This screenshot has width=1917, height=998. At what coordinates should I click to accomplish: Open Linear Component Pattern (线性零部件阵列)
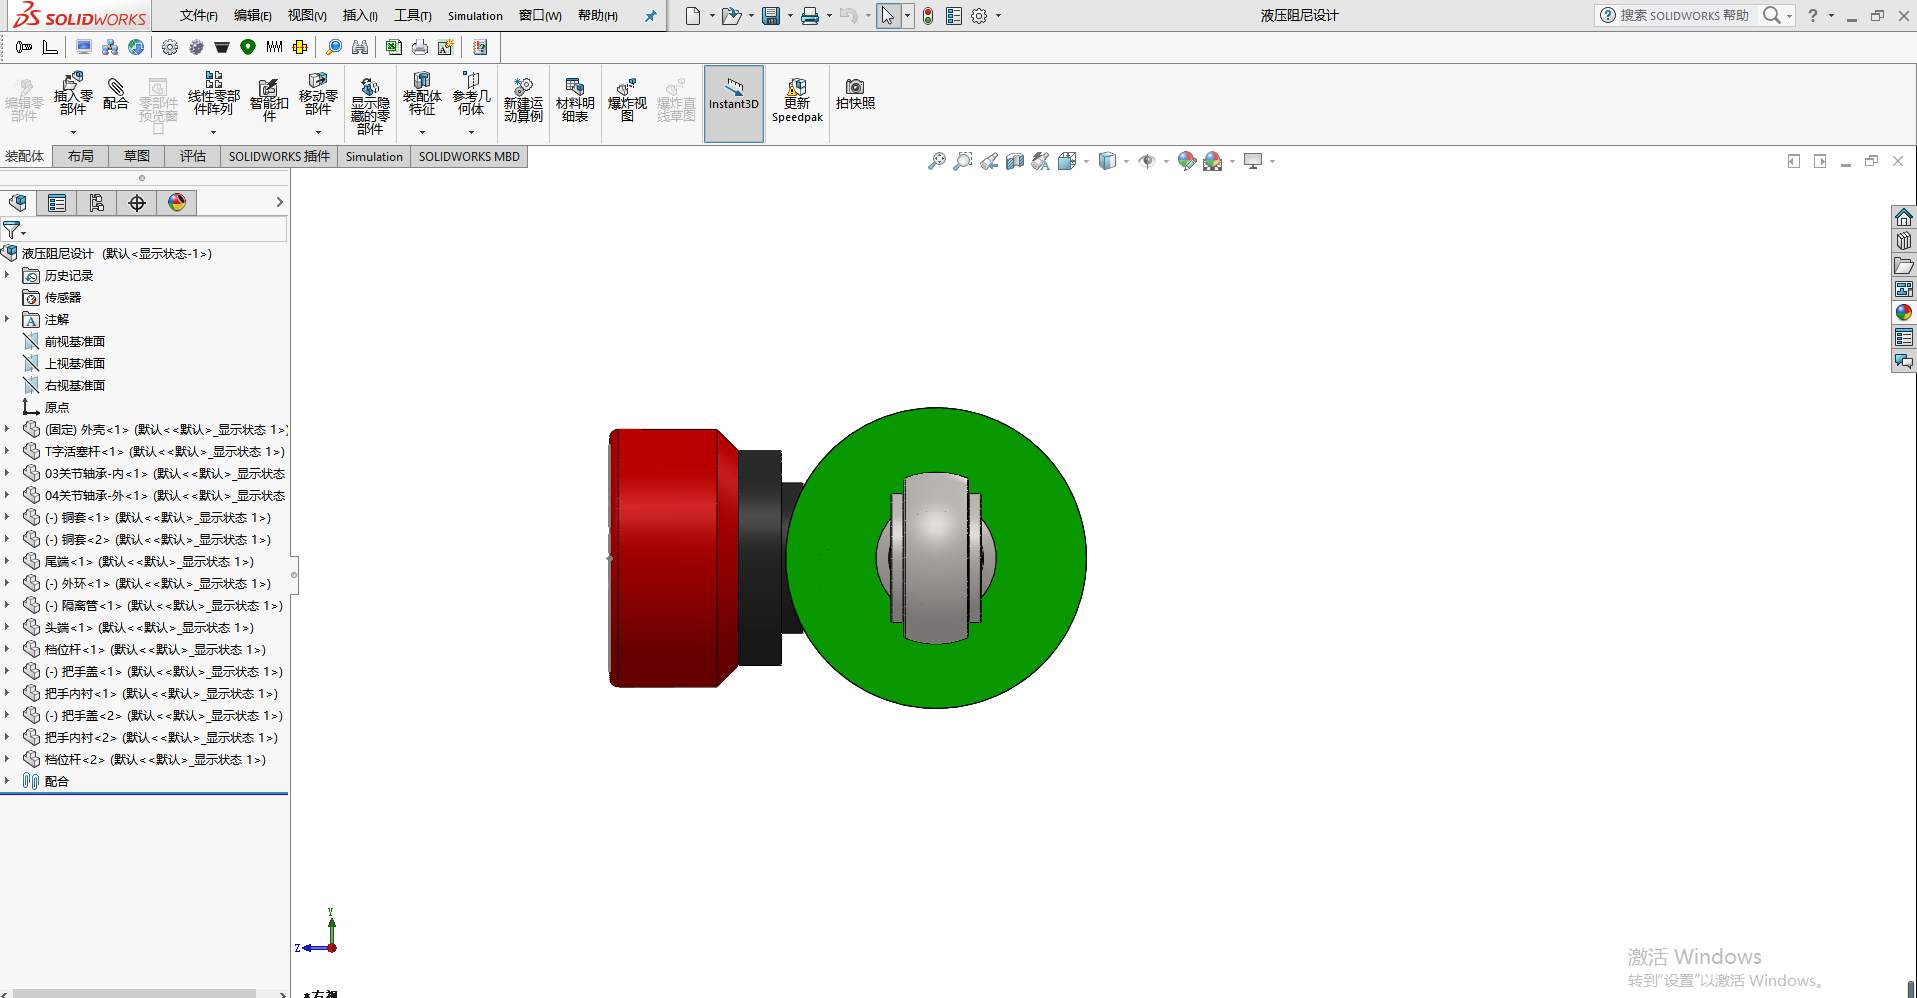(x=214, y=94)
